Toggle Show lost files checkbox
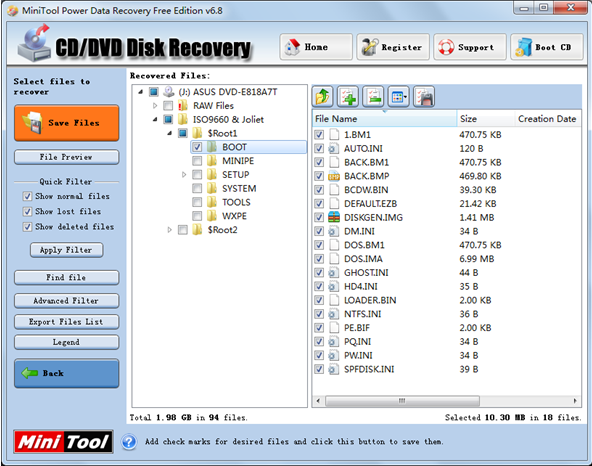Screen dimensions: 592x466 coord(27,211)
